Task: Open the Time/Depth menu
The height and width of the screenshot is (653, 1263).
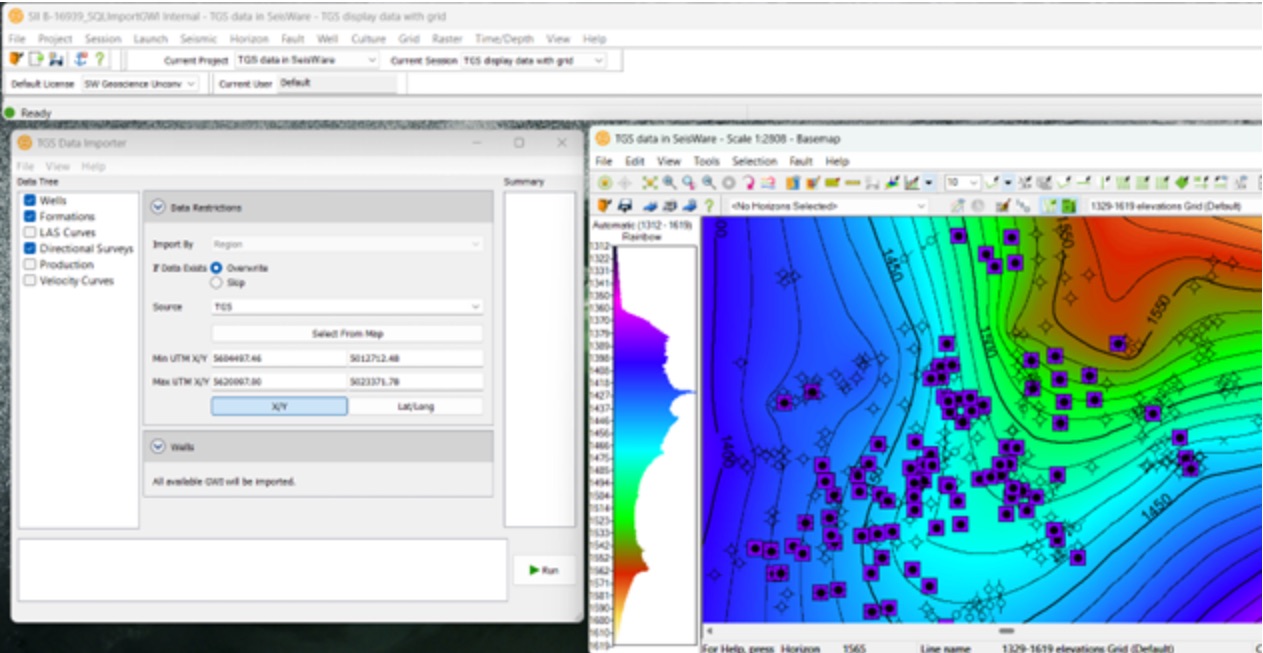Action: coord(504,38)
